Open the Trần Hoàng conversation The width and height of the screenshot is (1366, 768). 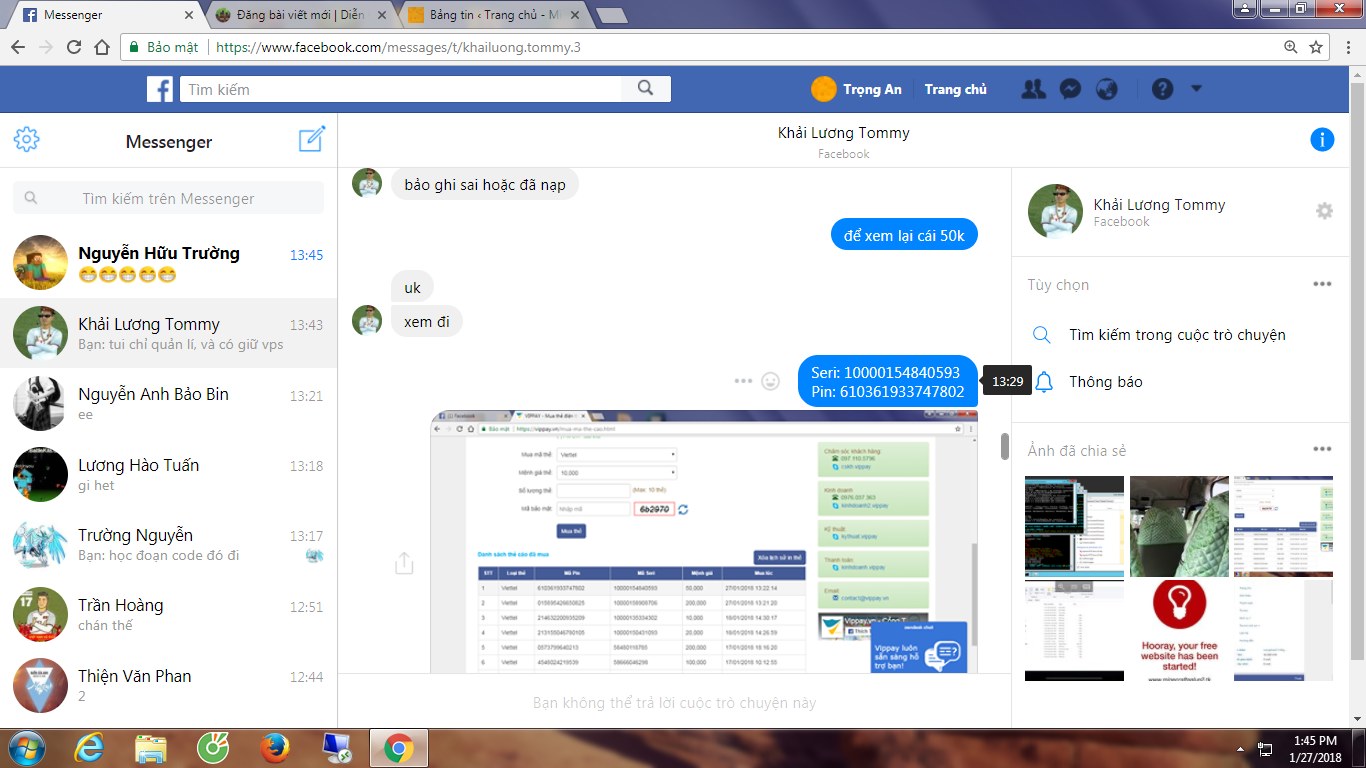[x=169, y=615]
